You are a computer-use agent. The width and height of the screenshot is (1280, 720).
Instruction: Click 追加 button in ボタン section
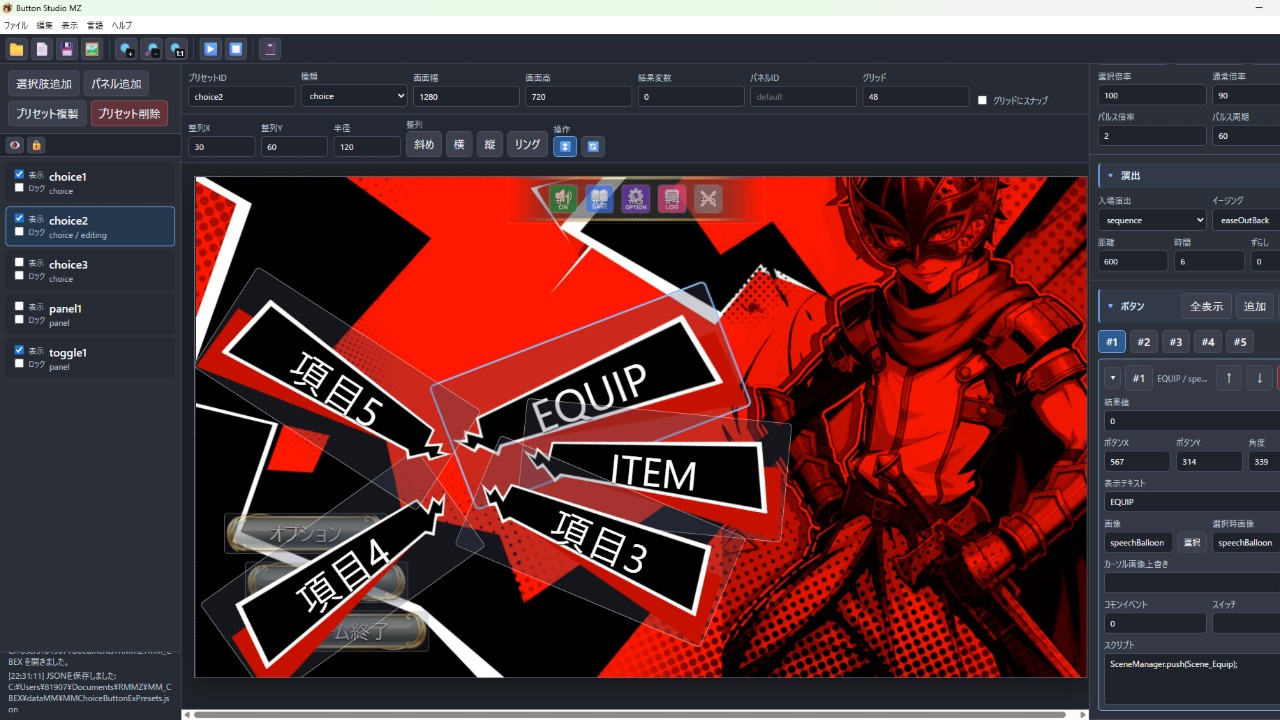(1254, 306)
